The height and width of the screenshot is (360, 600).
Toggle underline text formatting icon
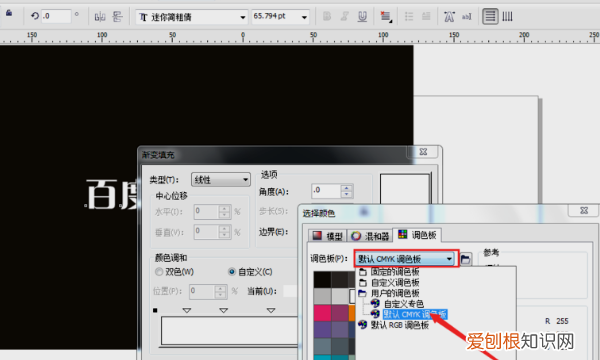click(362, 16)
